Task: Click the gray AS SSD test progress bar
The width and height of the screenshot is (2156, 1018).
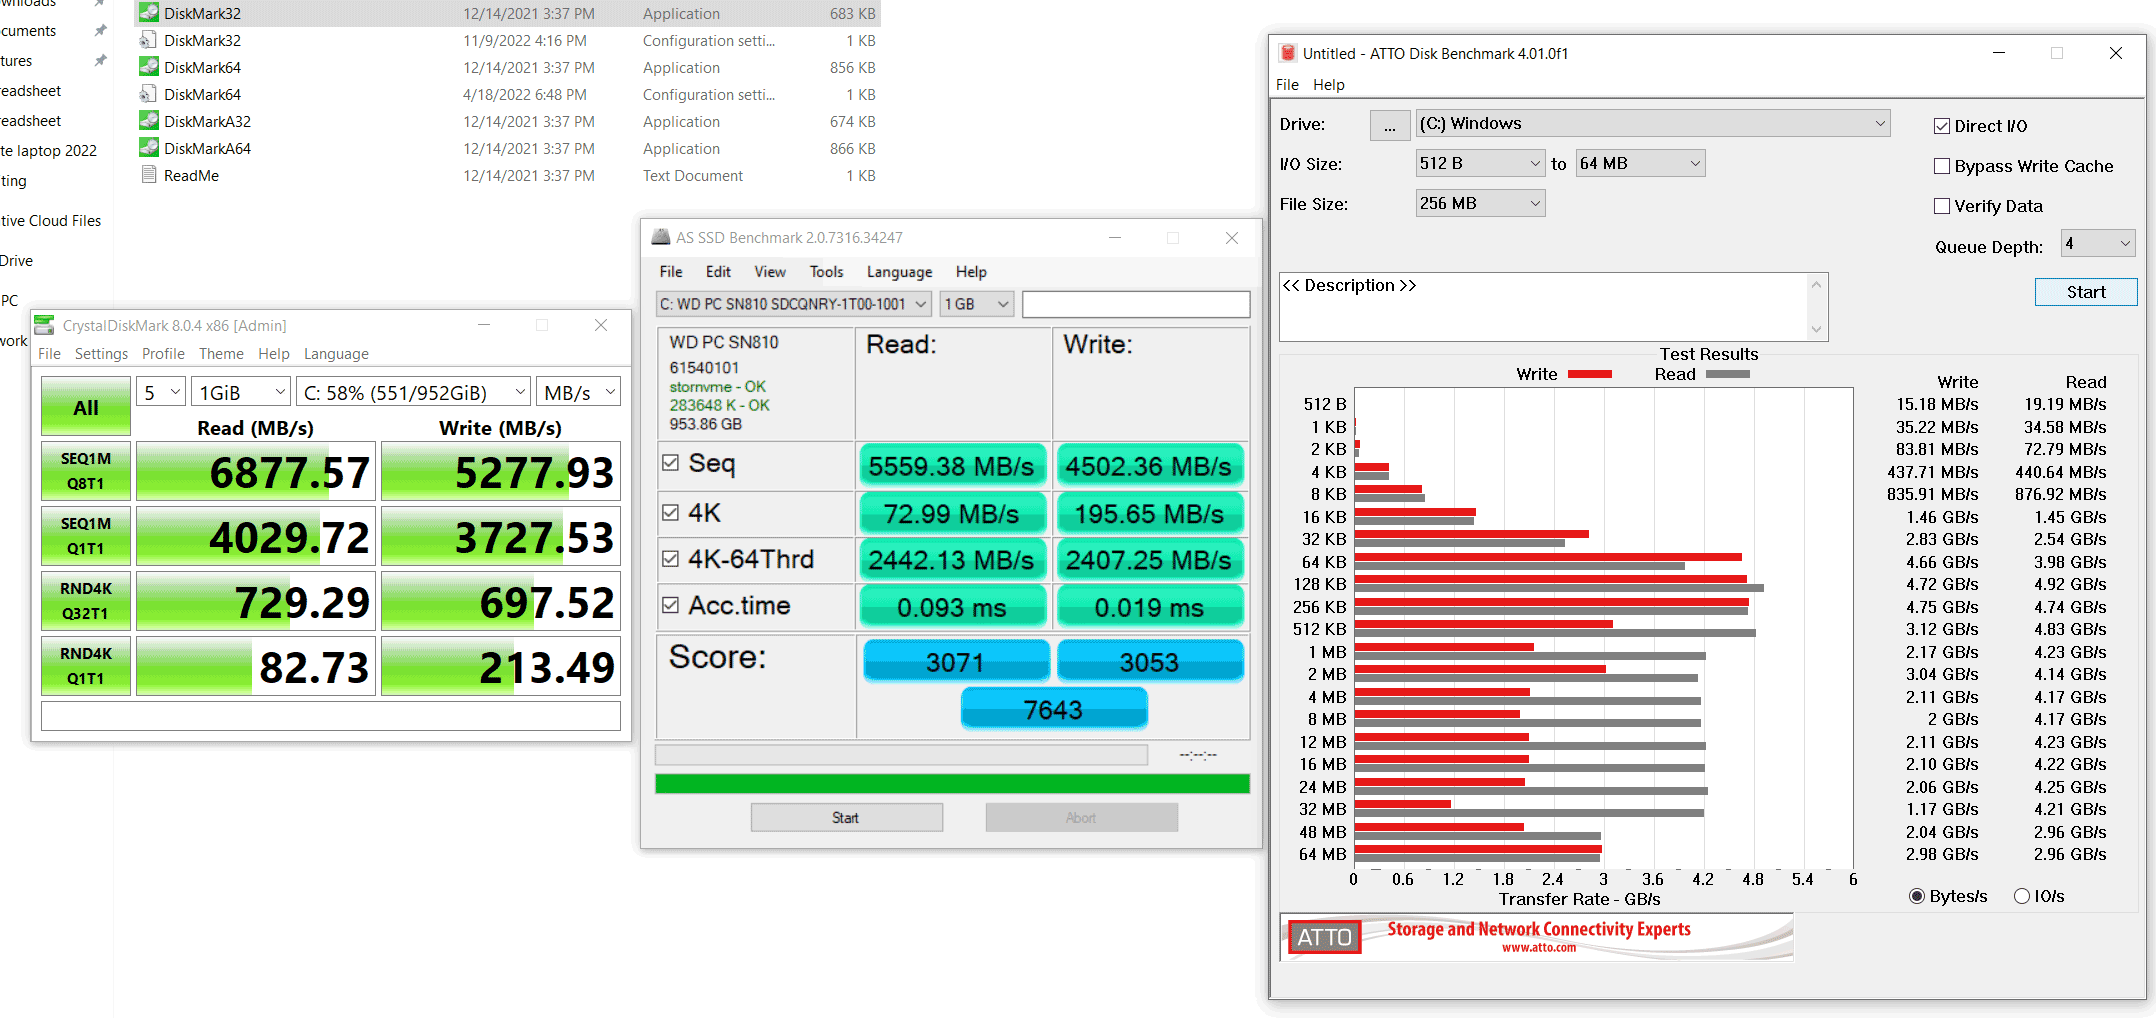Action: pyautogui.click(x=901, y=755)
